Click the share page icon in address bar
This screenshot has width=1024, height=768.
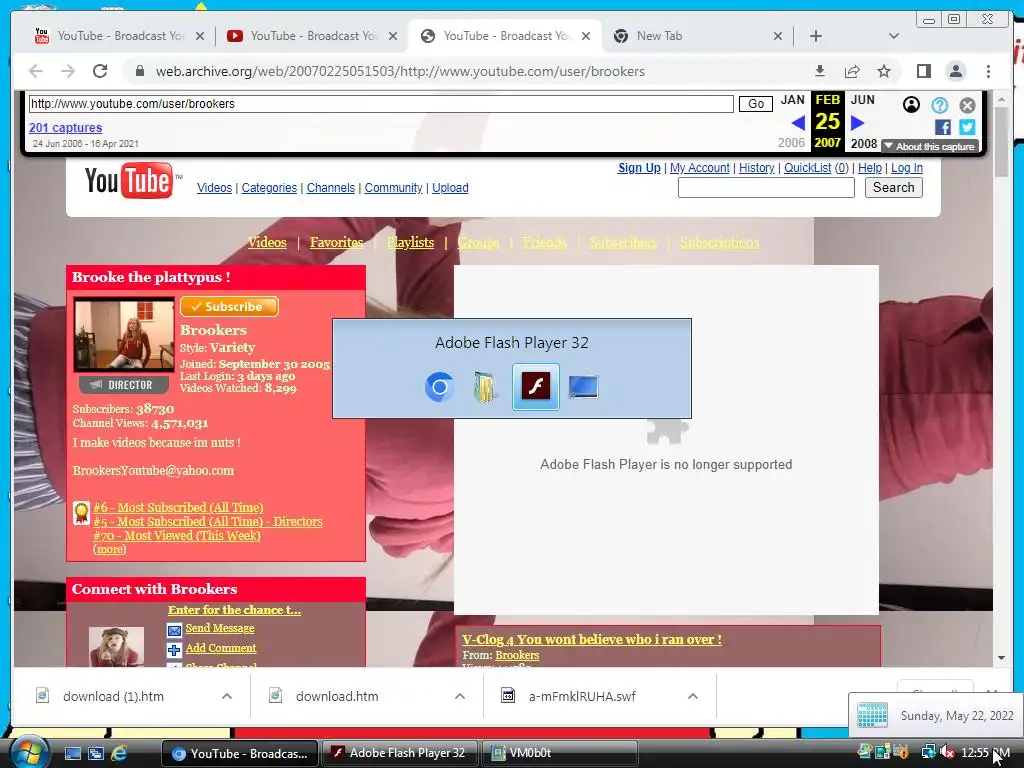[852, 71]
